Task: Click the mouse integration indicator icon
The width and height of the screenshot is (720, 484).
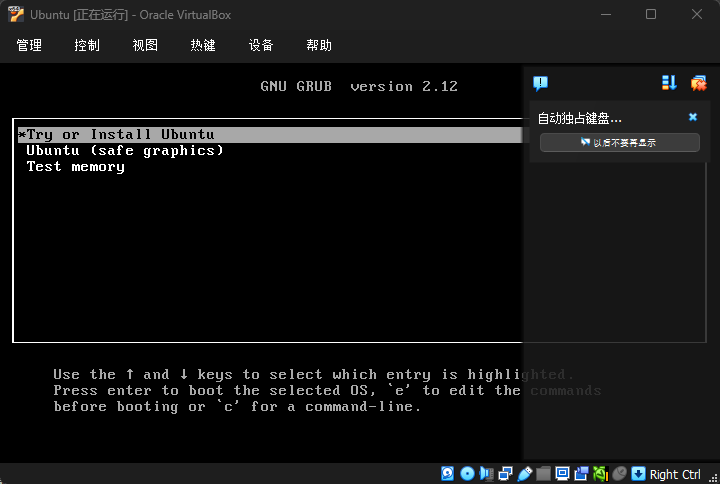Action: 619,474
